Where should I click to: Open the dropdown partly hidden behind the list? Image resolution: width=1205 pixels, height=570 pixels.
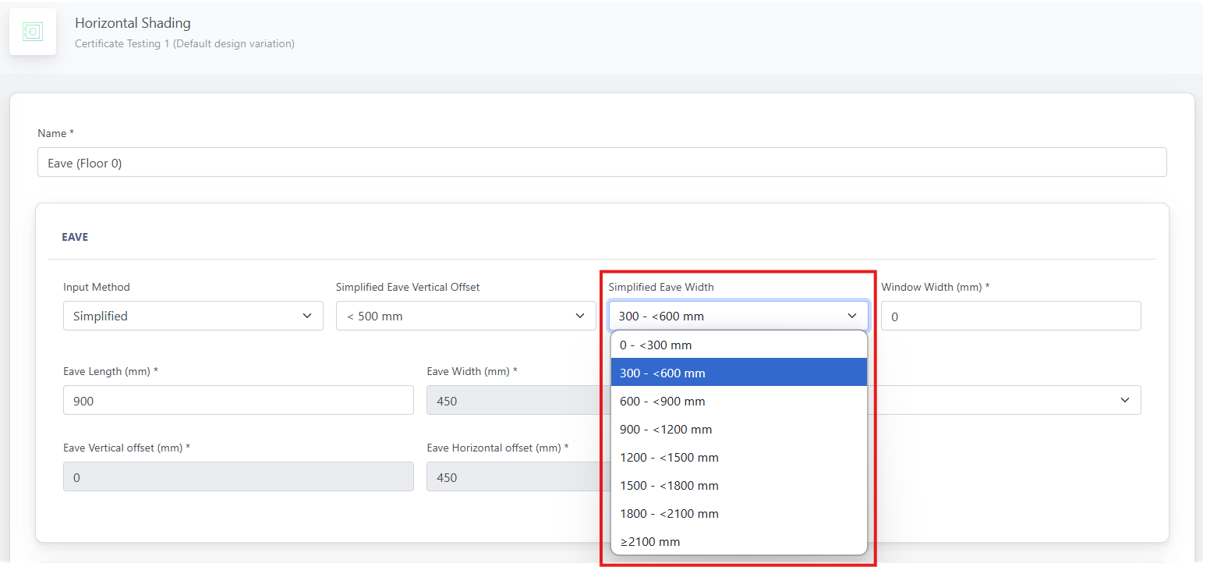pos(1005,400)
